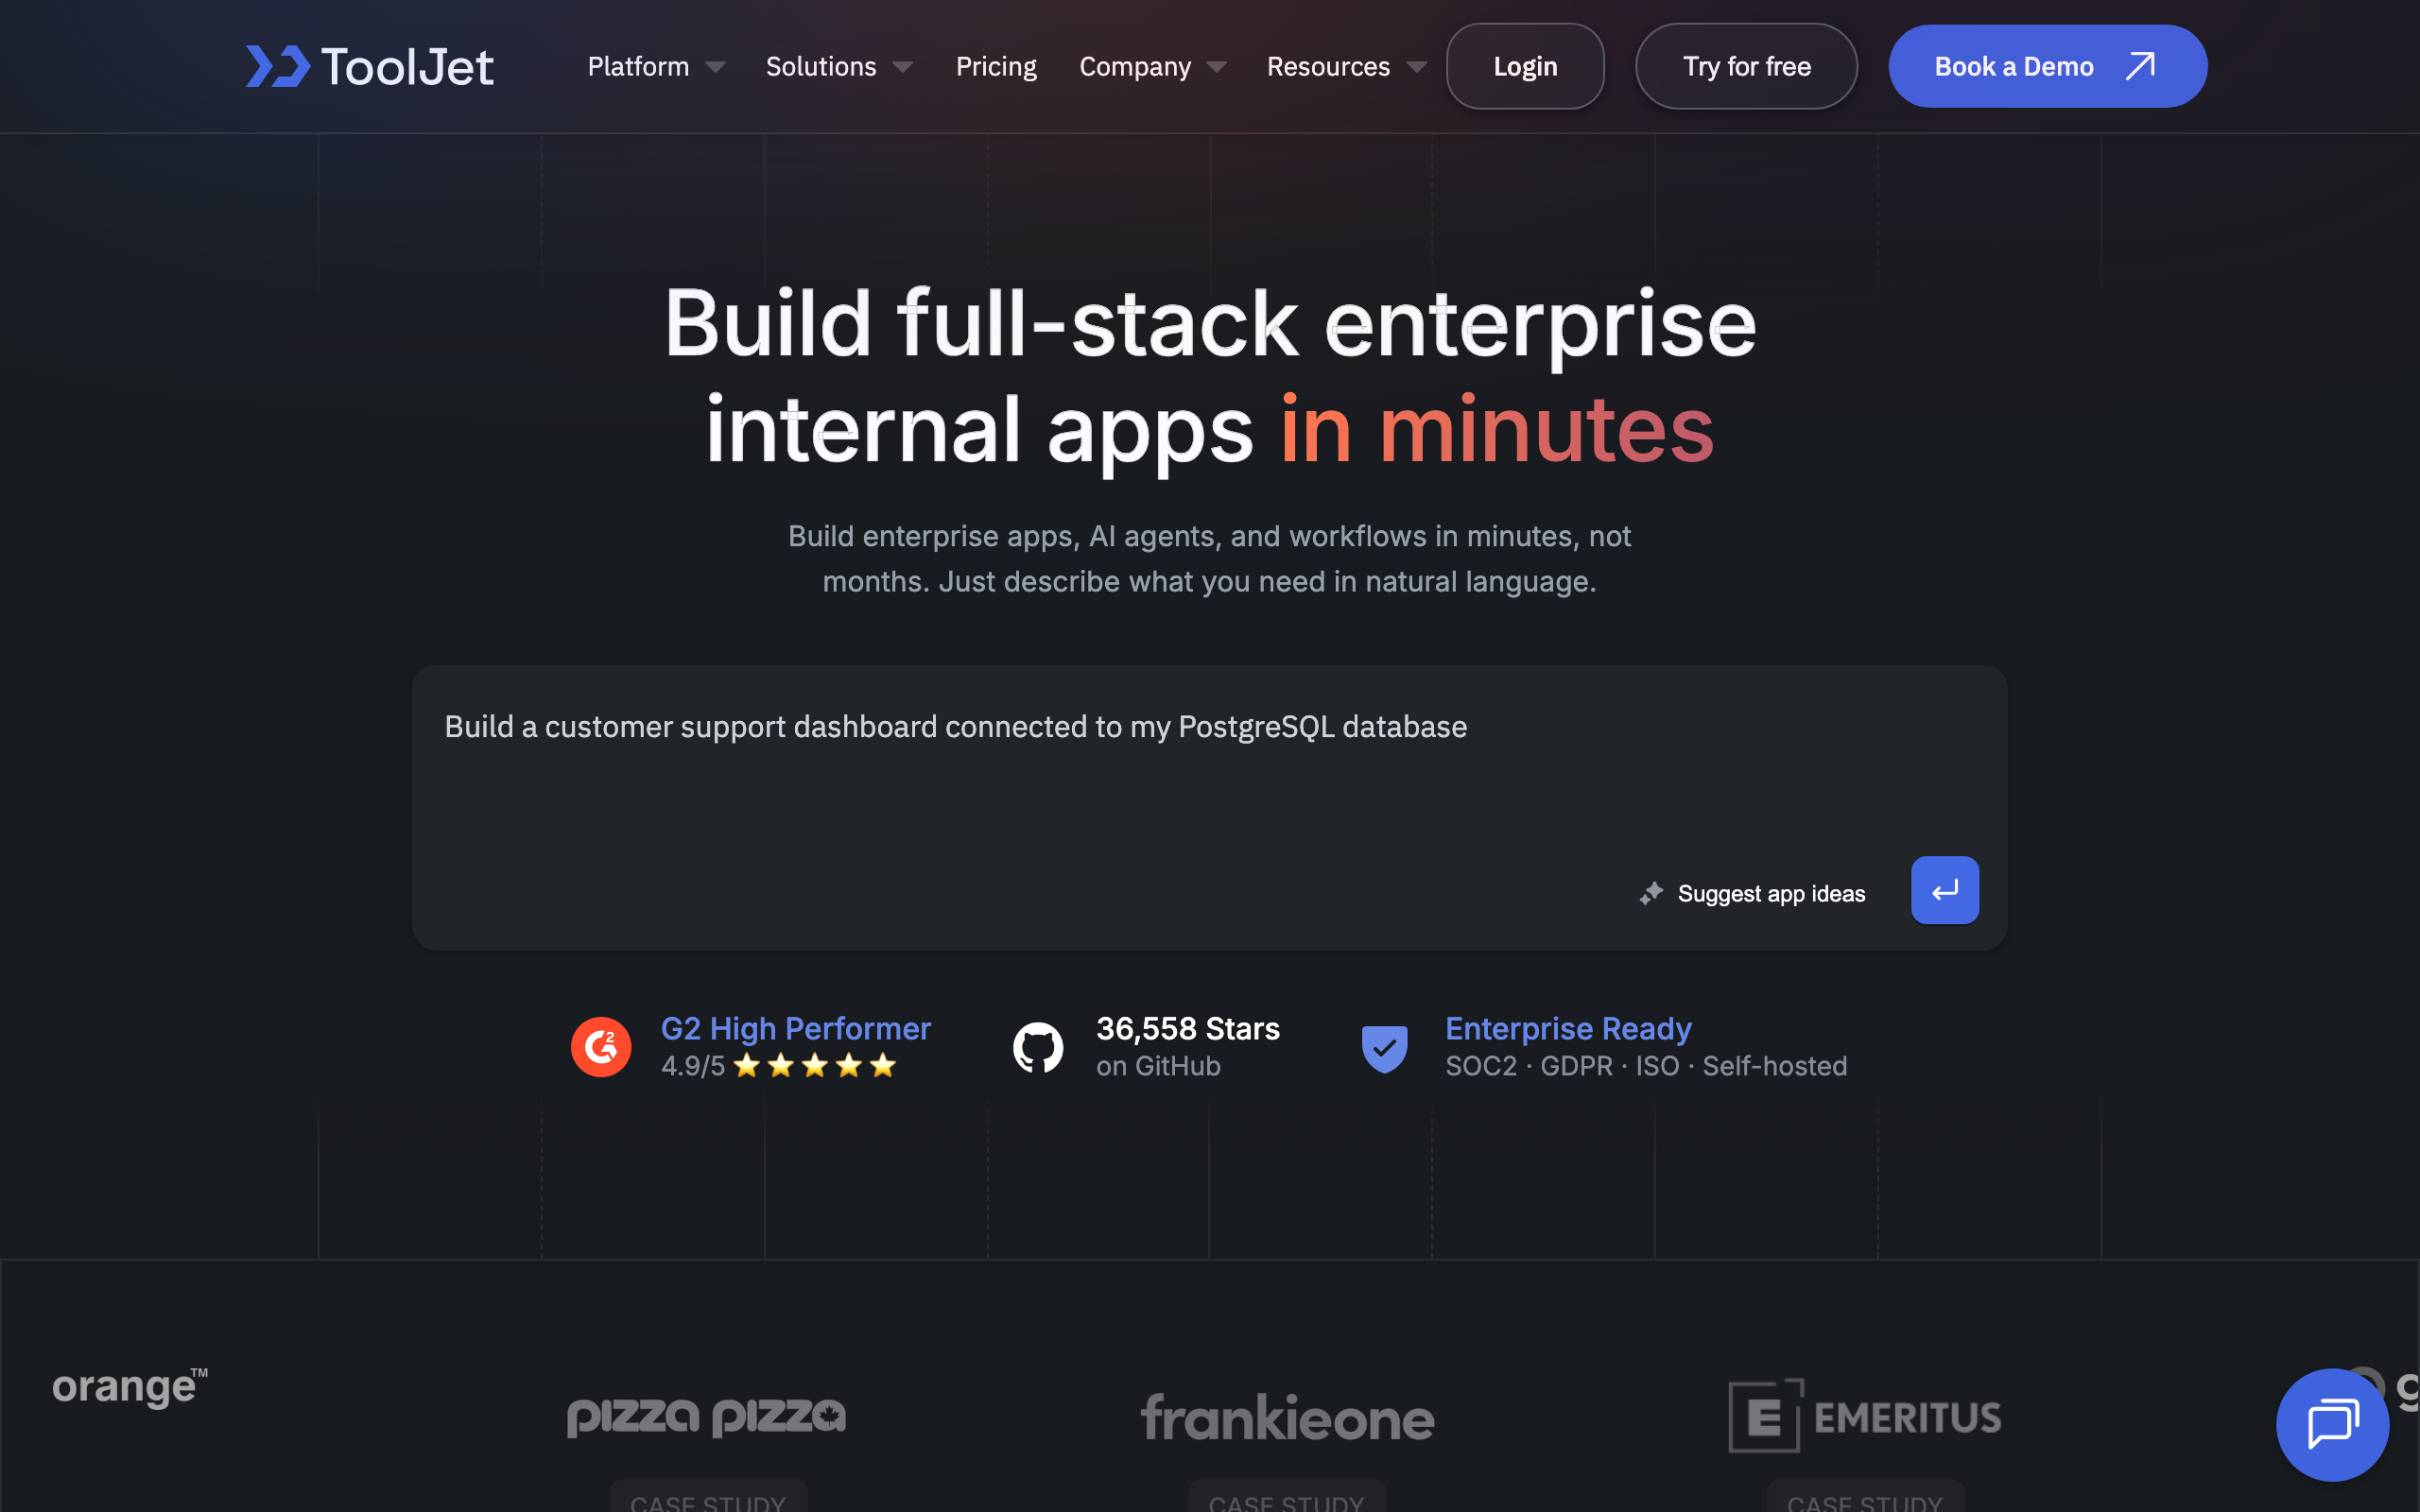
Task: Open the Enterprise Ready link
Action: 1567,1028
